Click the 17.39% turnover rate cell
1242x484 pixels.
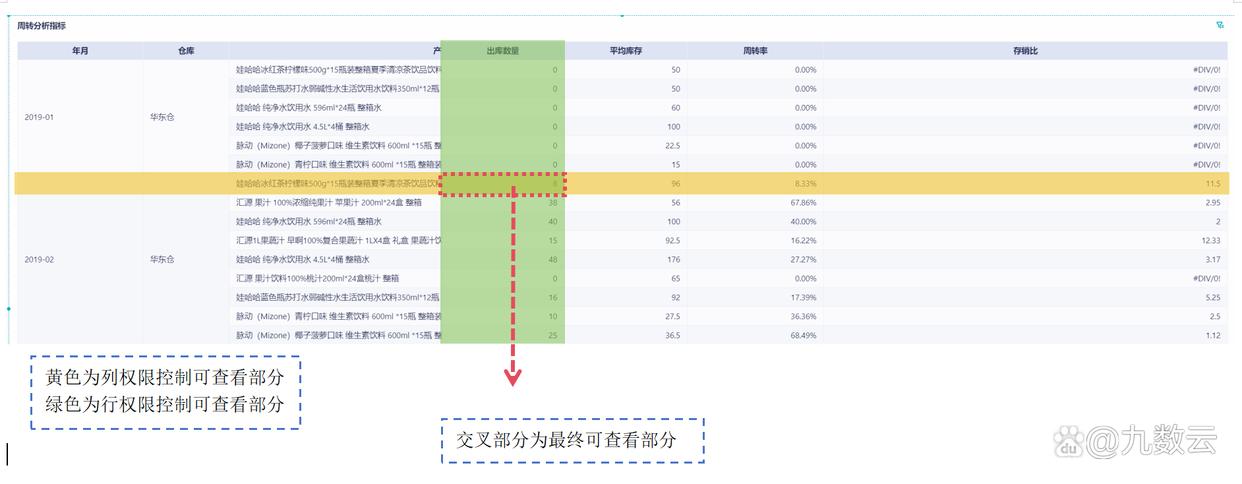click(803, 297)
